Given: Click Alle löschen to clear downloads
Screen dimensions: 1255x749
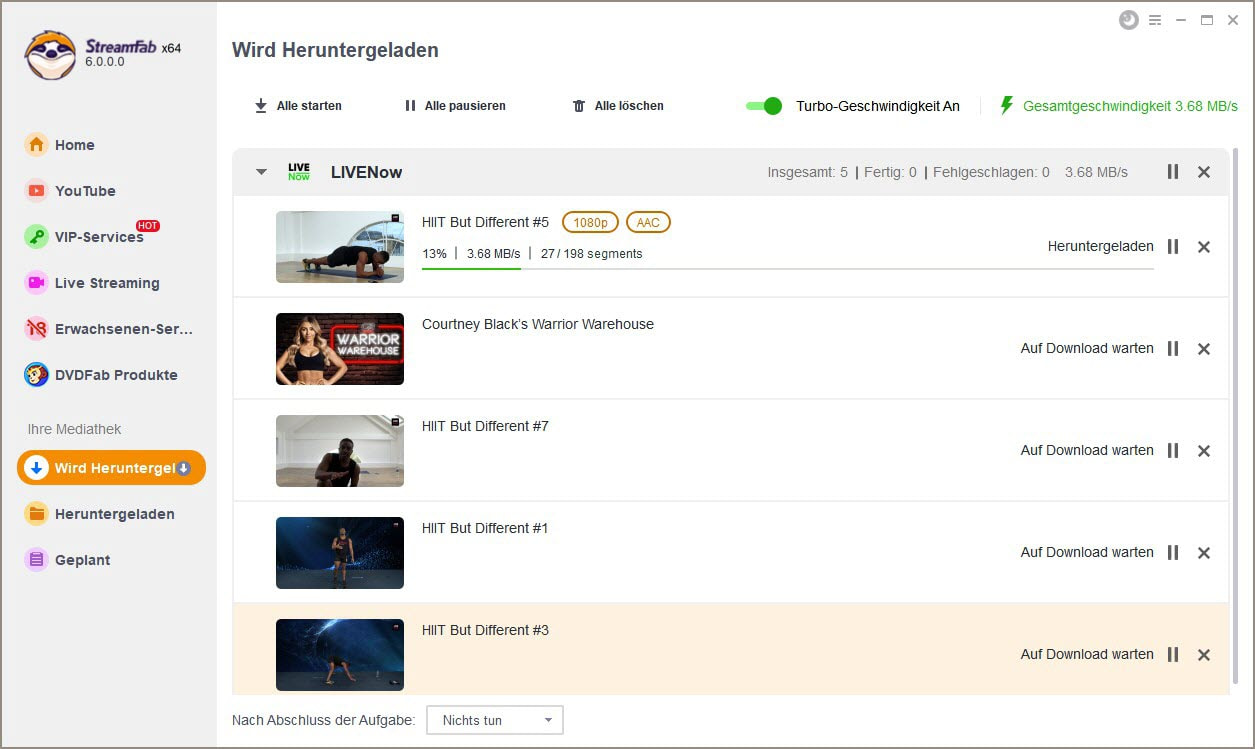Looking at the screenshot, I should [618, 106].
